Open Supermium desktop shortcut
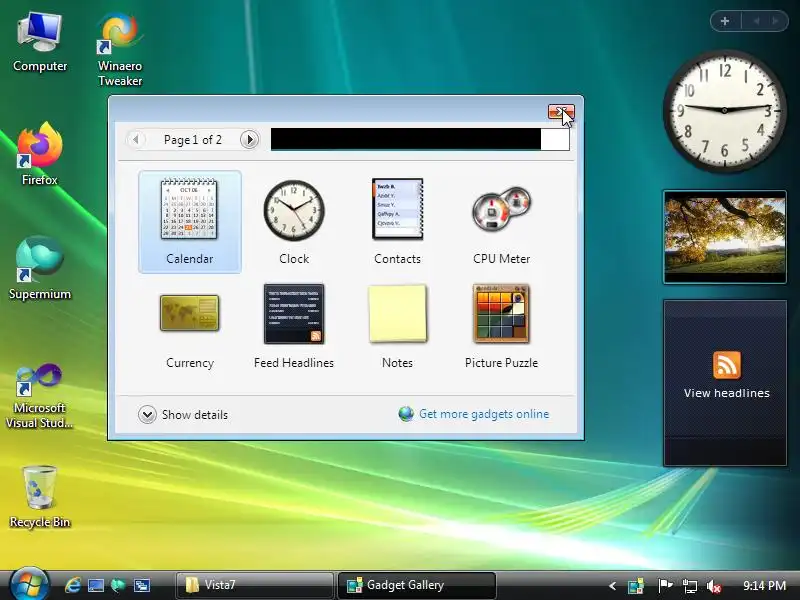This screenshot has height=600, width=800. tap(40, 268)
